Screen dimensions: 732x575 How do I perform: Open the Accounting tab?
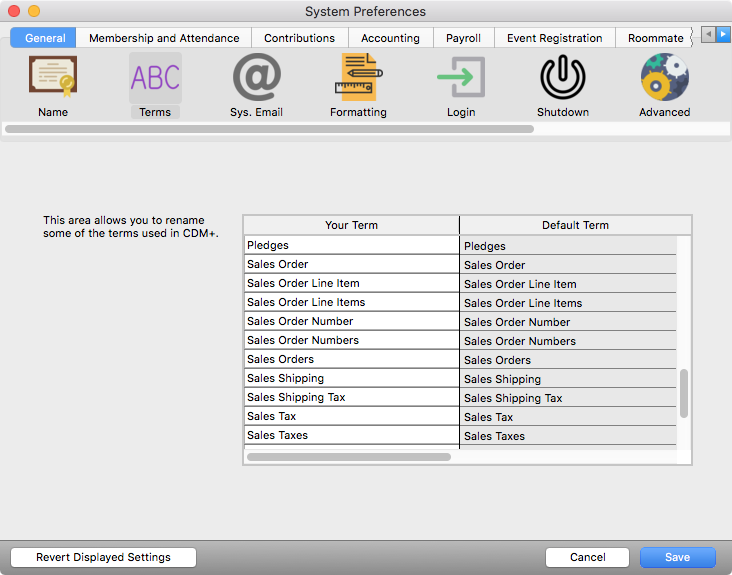(x=390, y=38)
